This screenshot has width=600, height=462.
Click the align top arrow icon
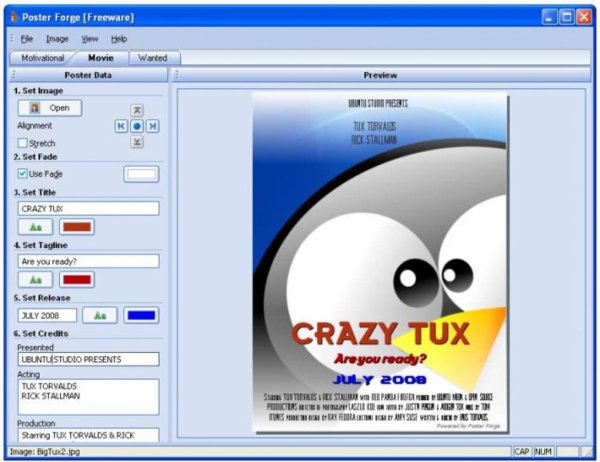(x=137, y=109)
